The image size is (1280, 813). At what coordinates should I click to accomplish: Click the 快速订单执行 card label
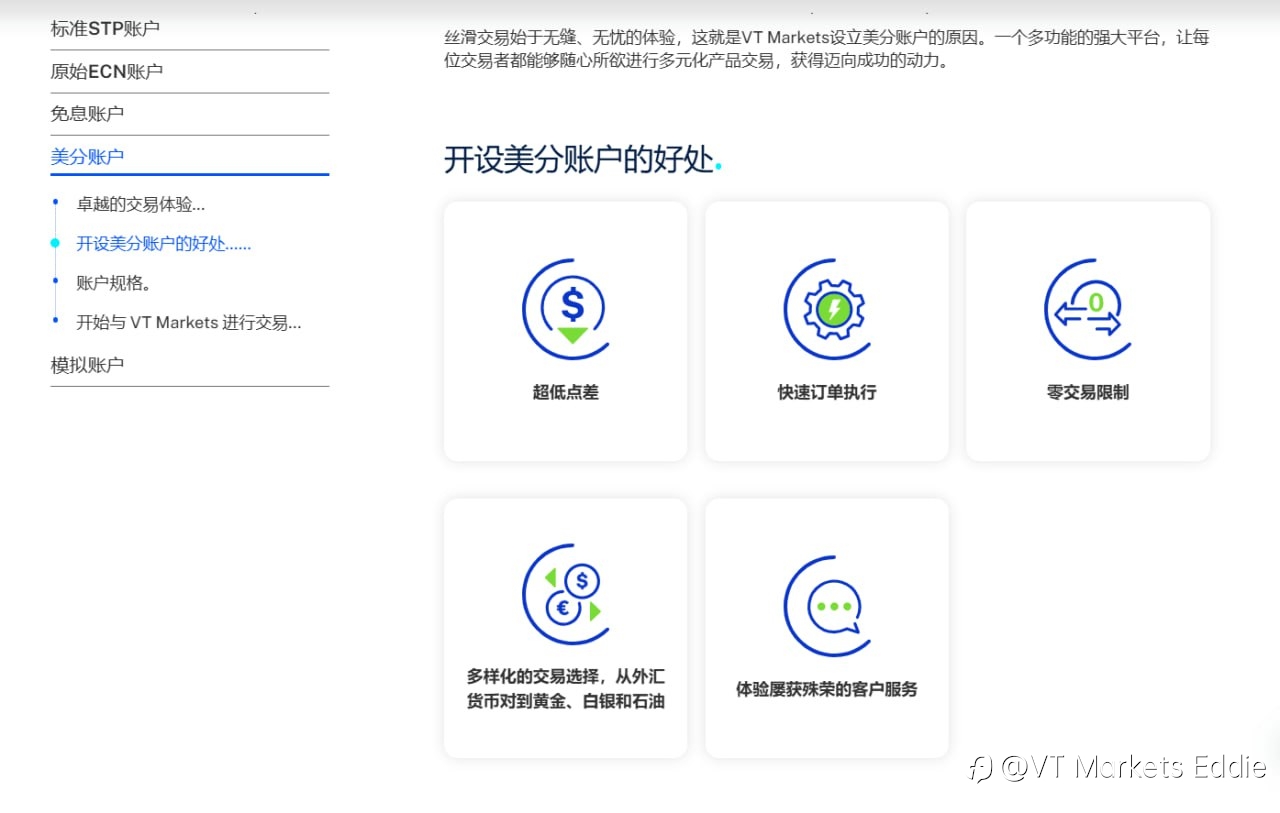point(827,392)
